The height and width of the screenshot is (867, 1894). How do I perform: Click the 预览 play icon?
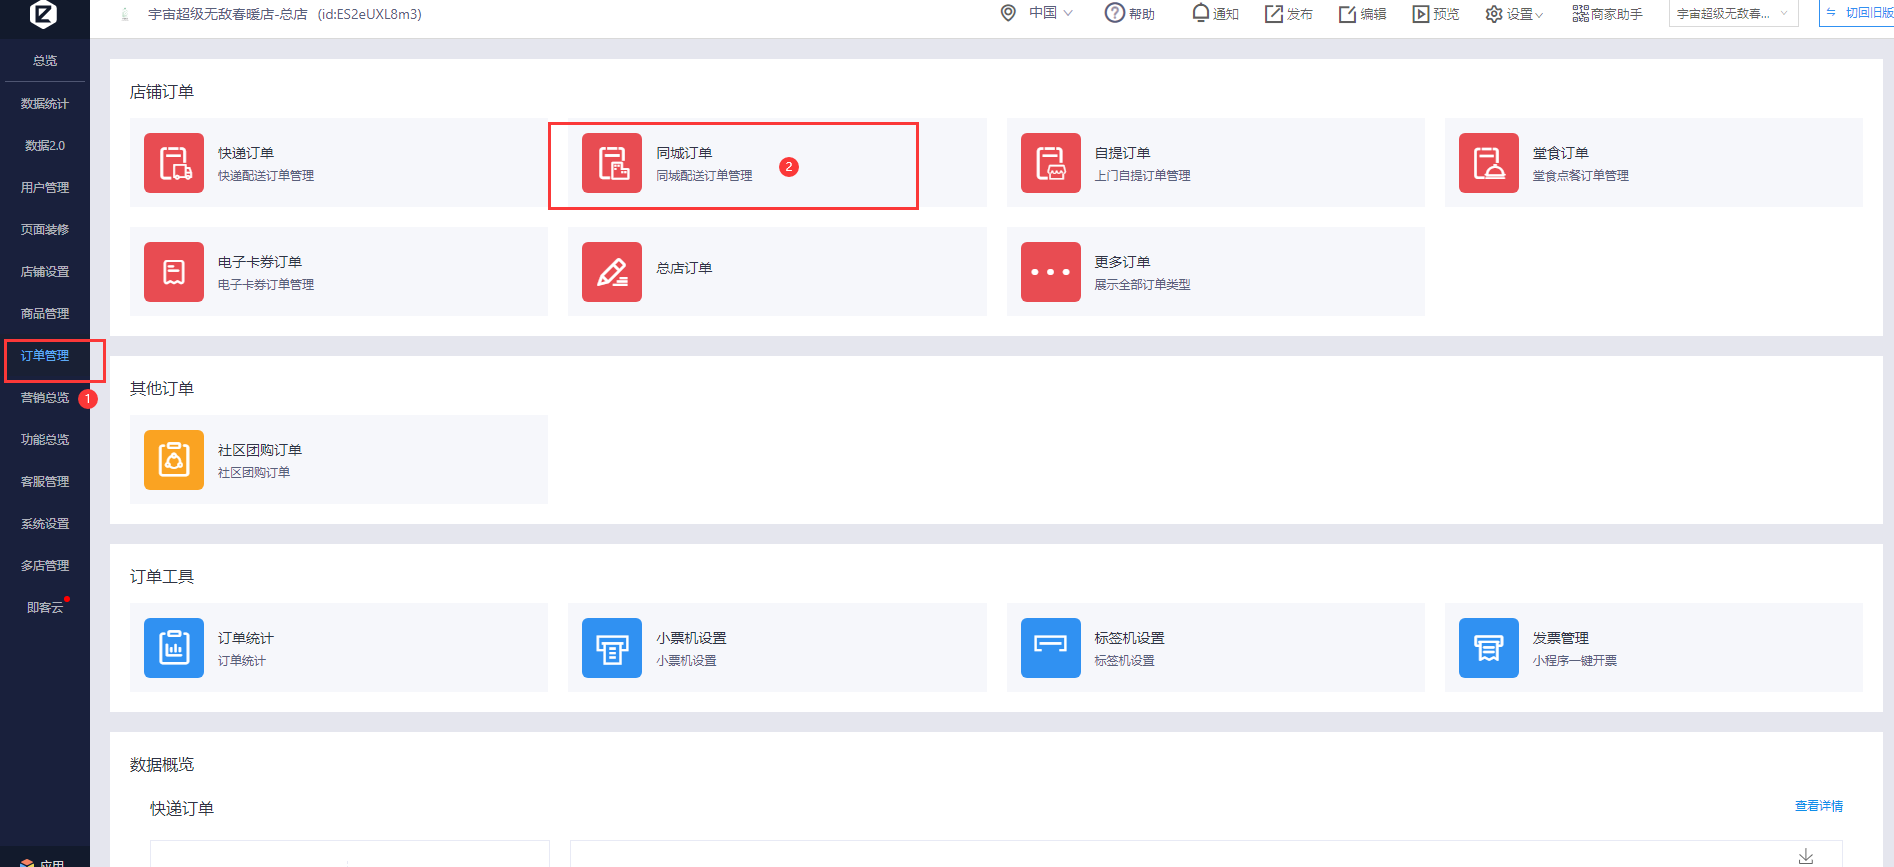(1421, 13)
